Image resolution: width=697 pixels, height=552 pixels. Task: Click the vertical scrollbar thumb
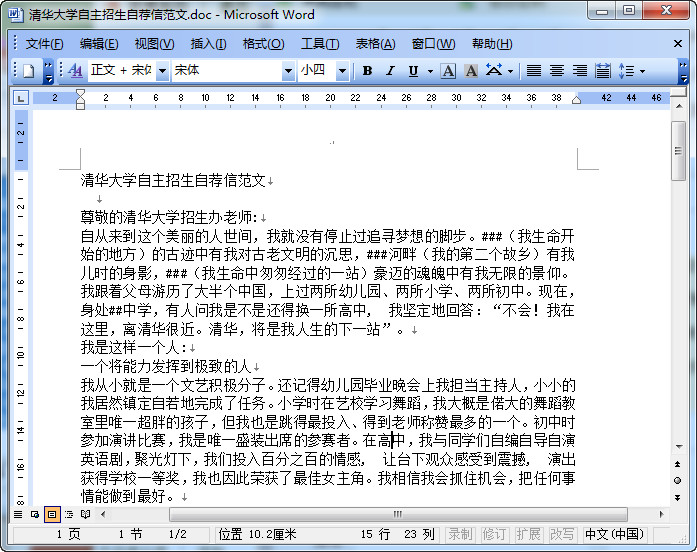[679, 151]
